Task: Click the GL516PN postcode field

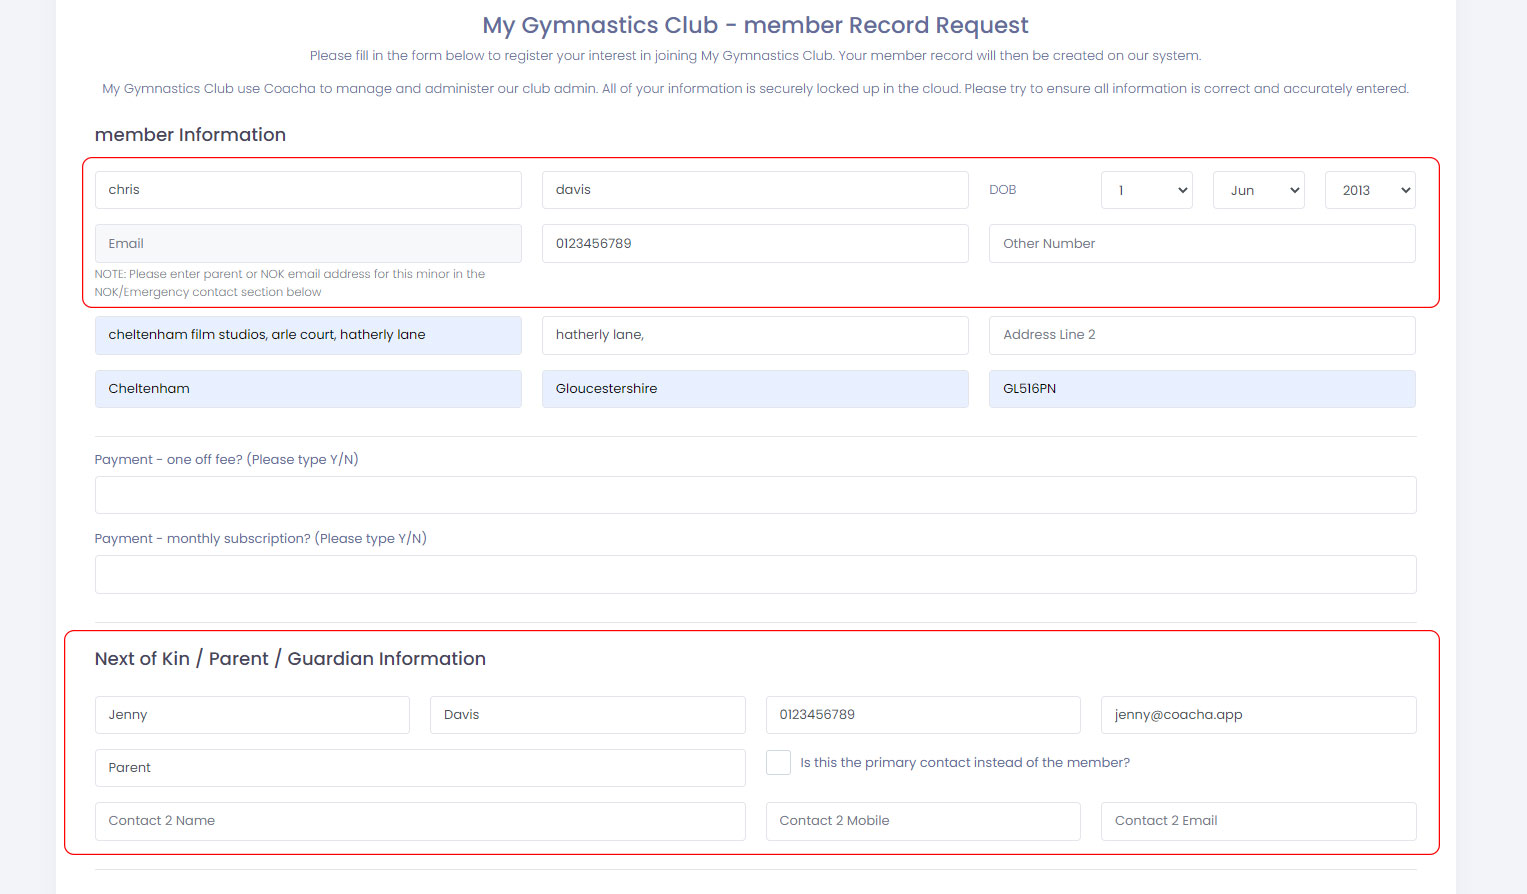Action: pos(1202,389)
